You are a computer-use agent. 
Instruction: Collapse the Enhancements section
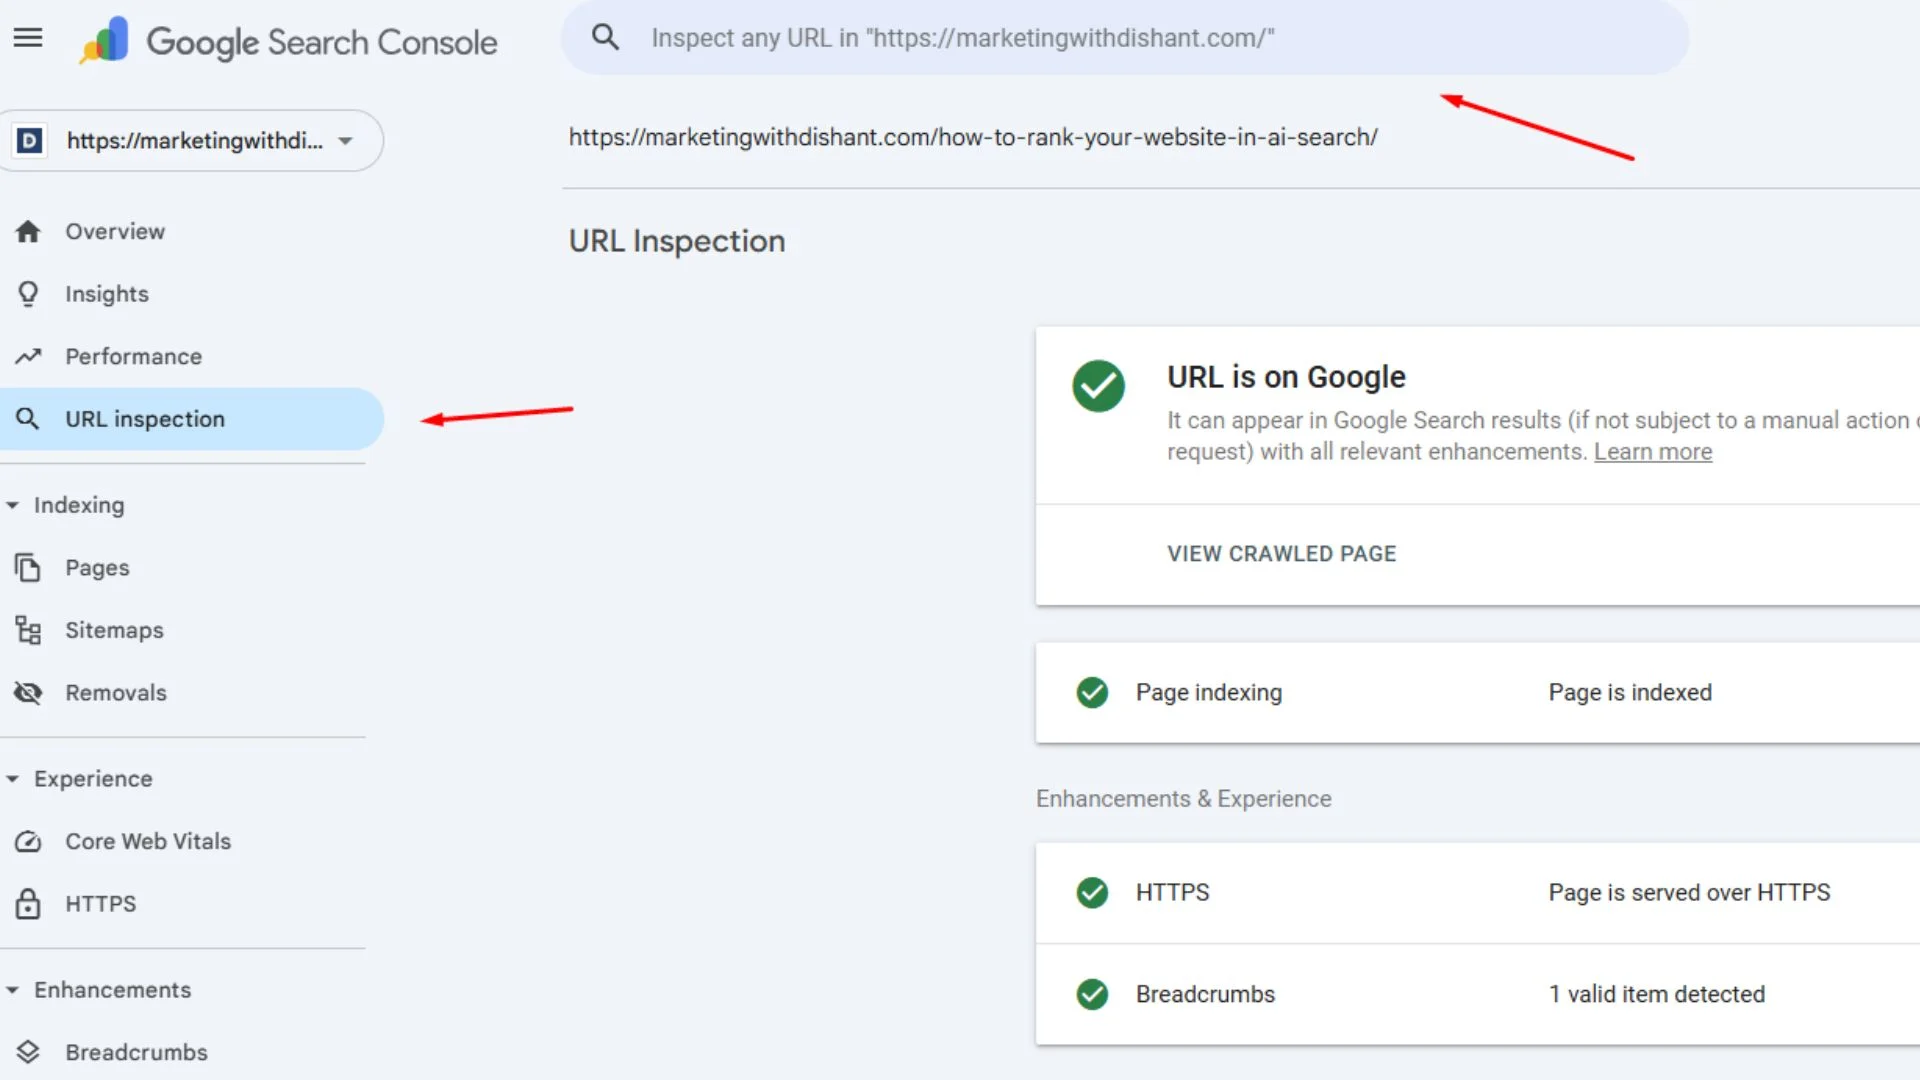(x=13, y=989)
